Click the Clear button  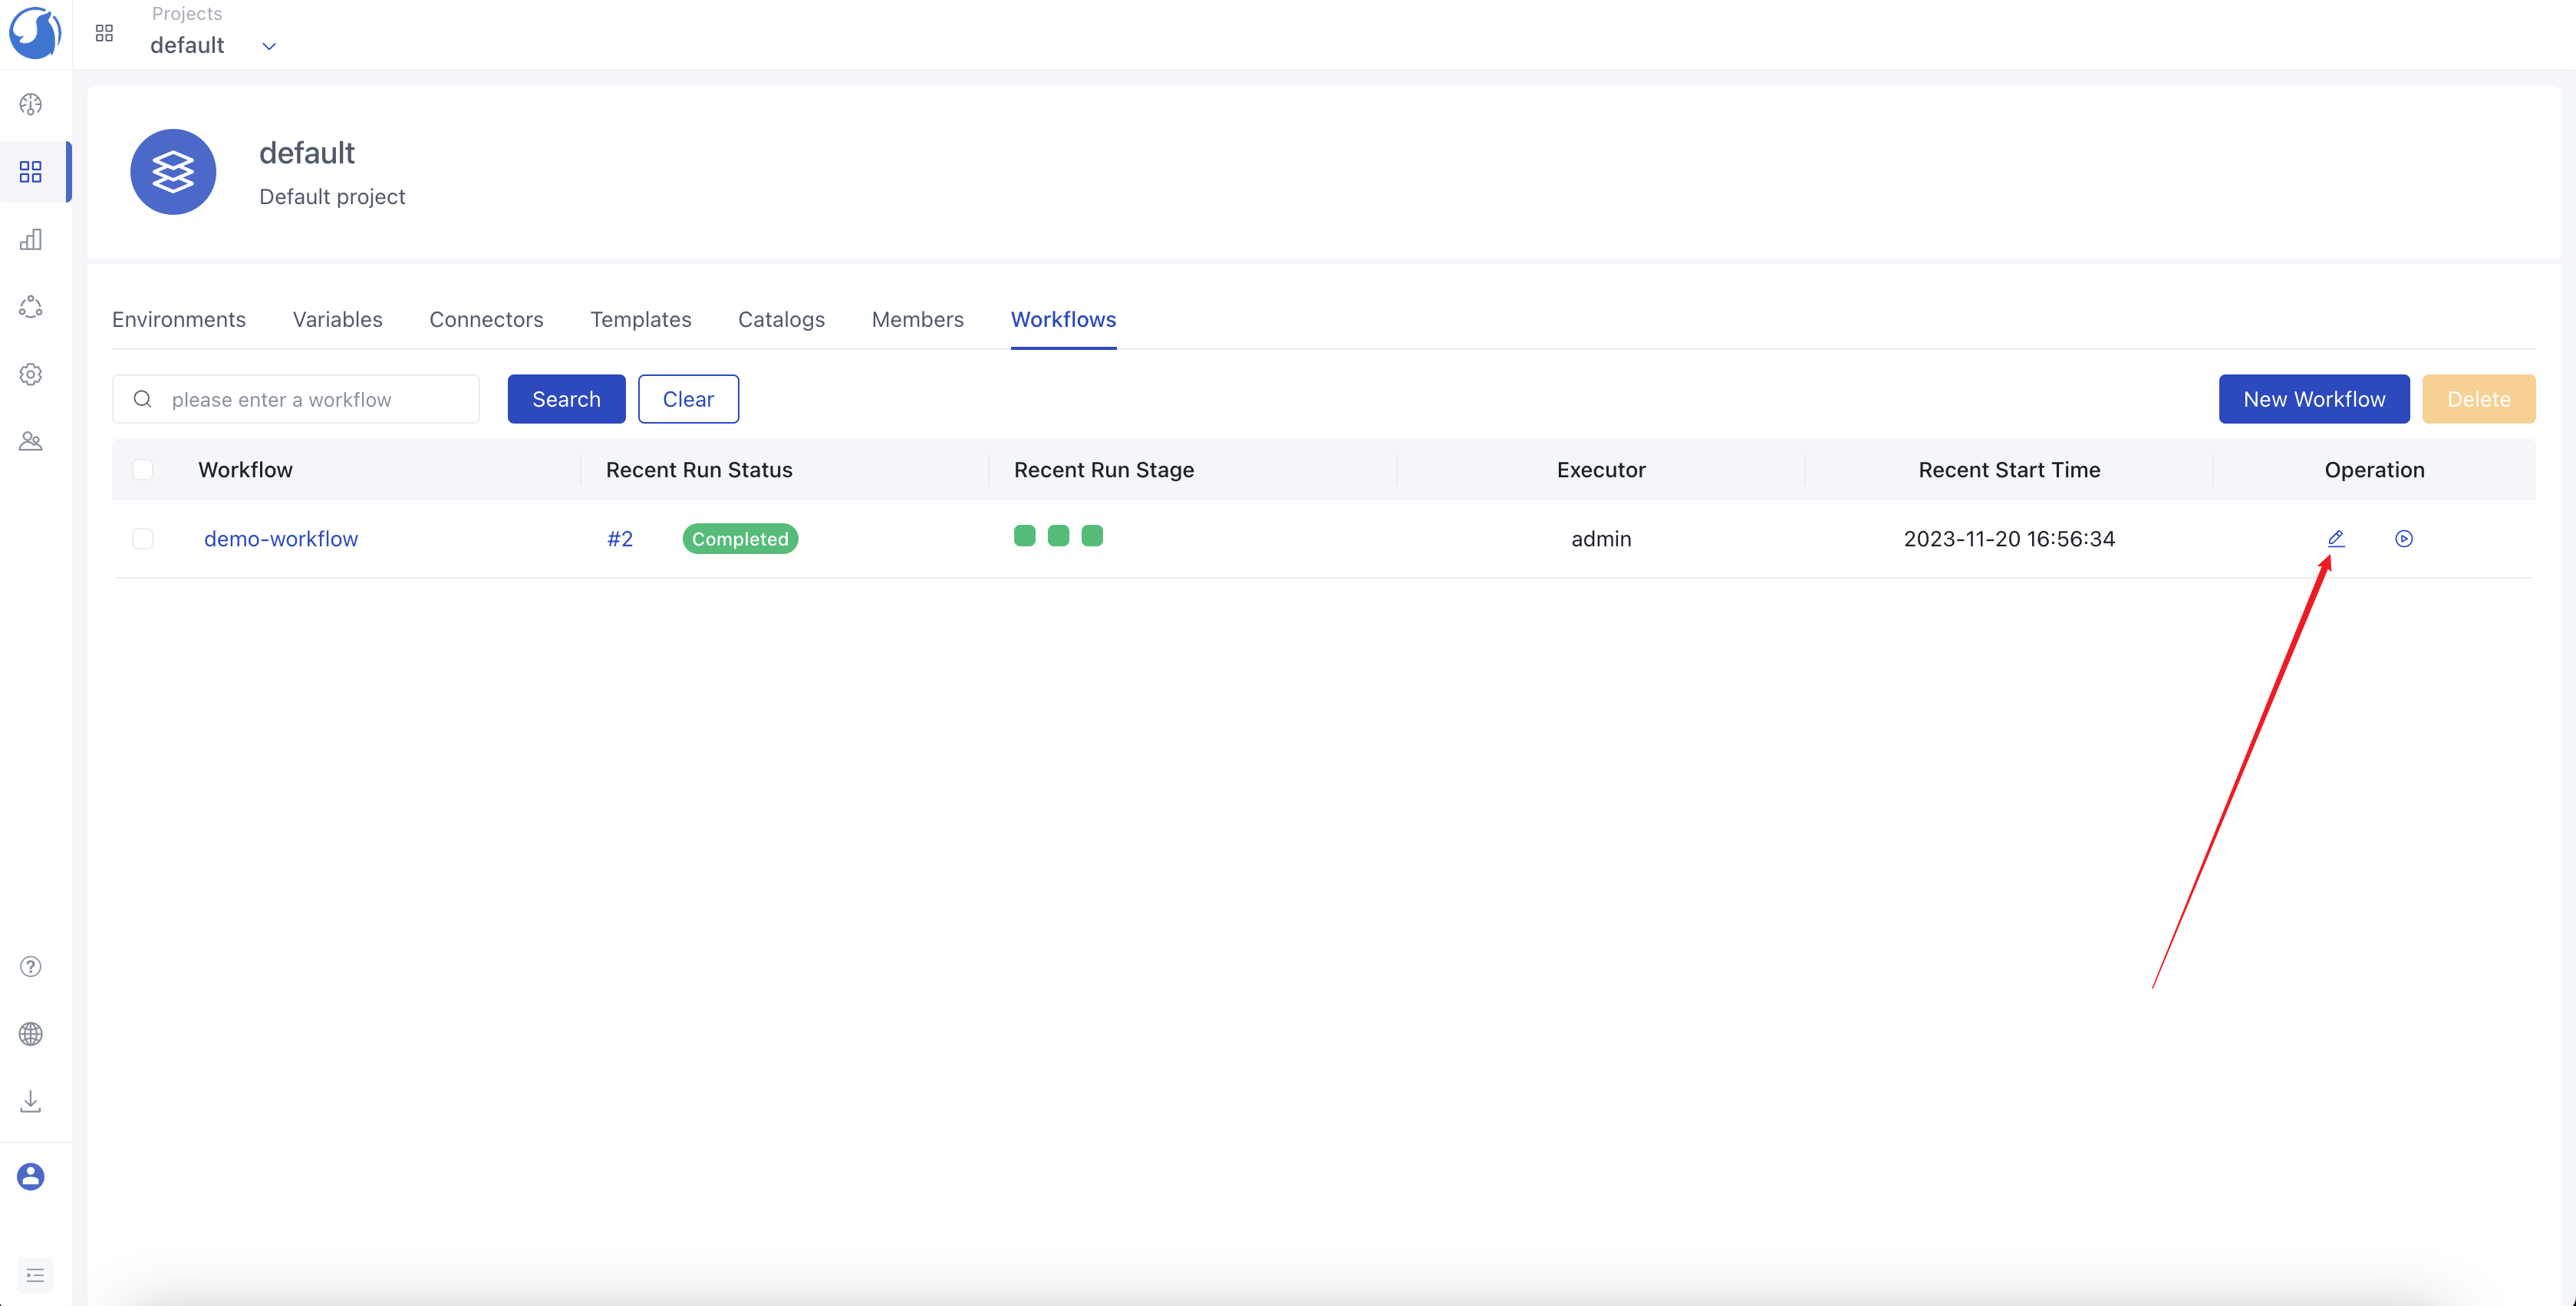tap(689, 399)
